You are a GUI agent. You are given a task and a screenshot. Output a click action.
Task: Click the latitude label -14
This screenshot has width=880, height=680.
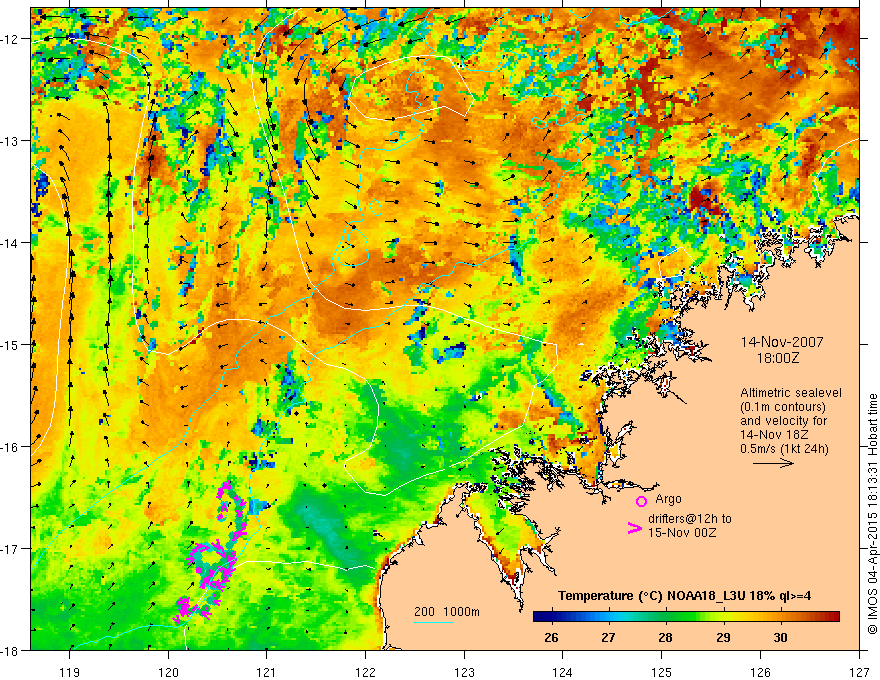point(11,243)
